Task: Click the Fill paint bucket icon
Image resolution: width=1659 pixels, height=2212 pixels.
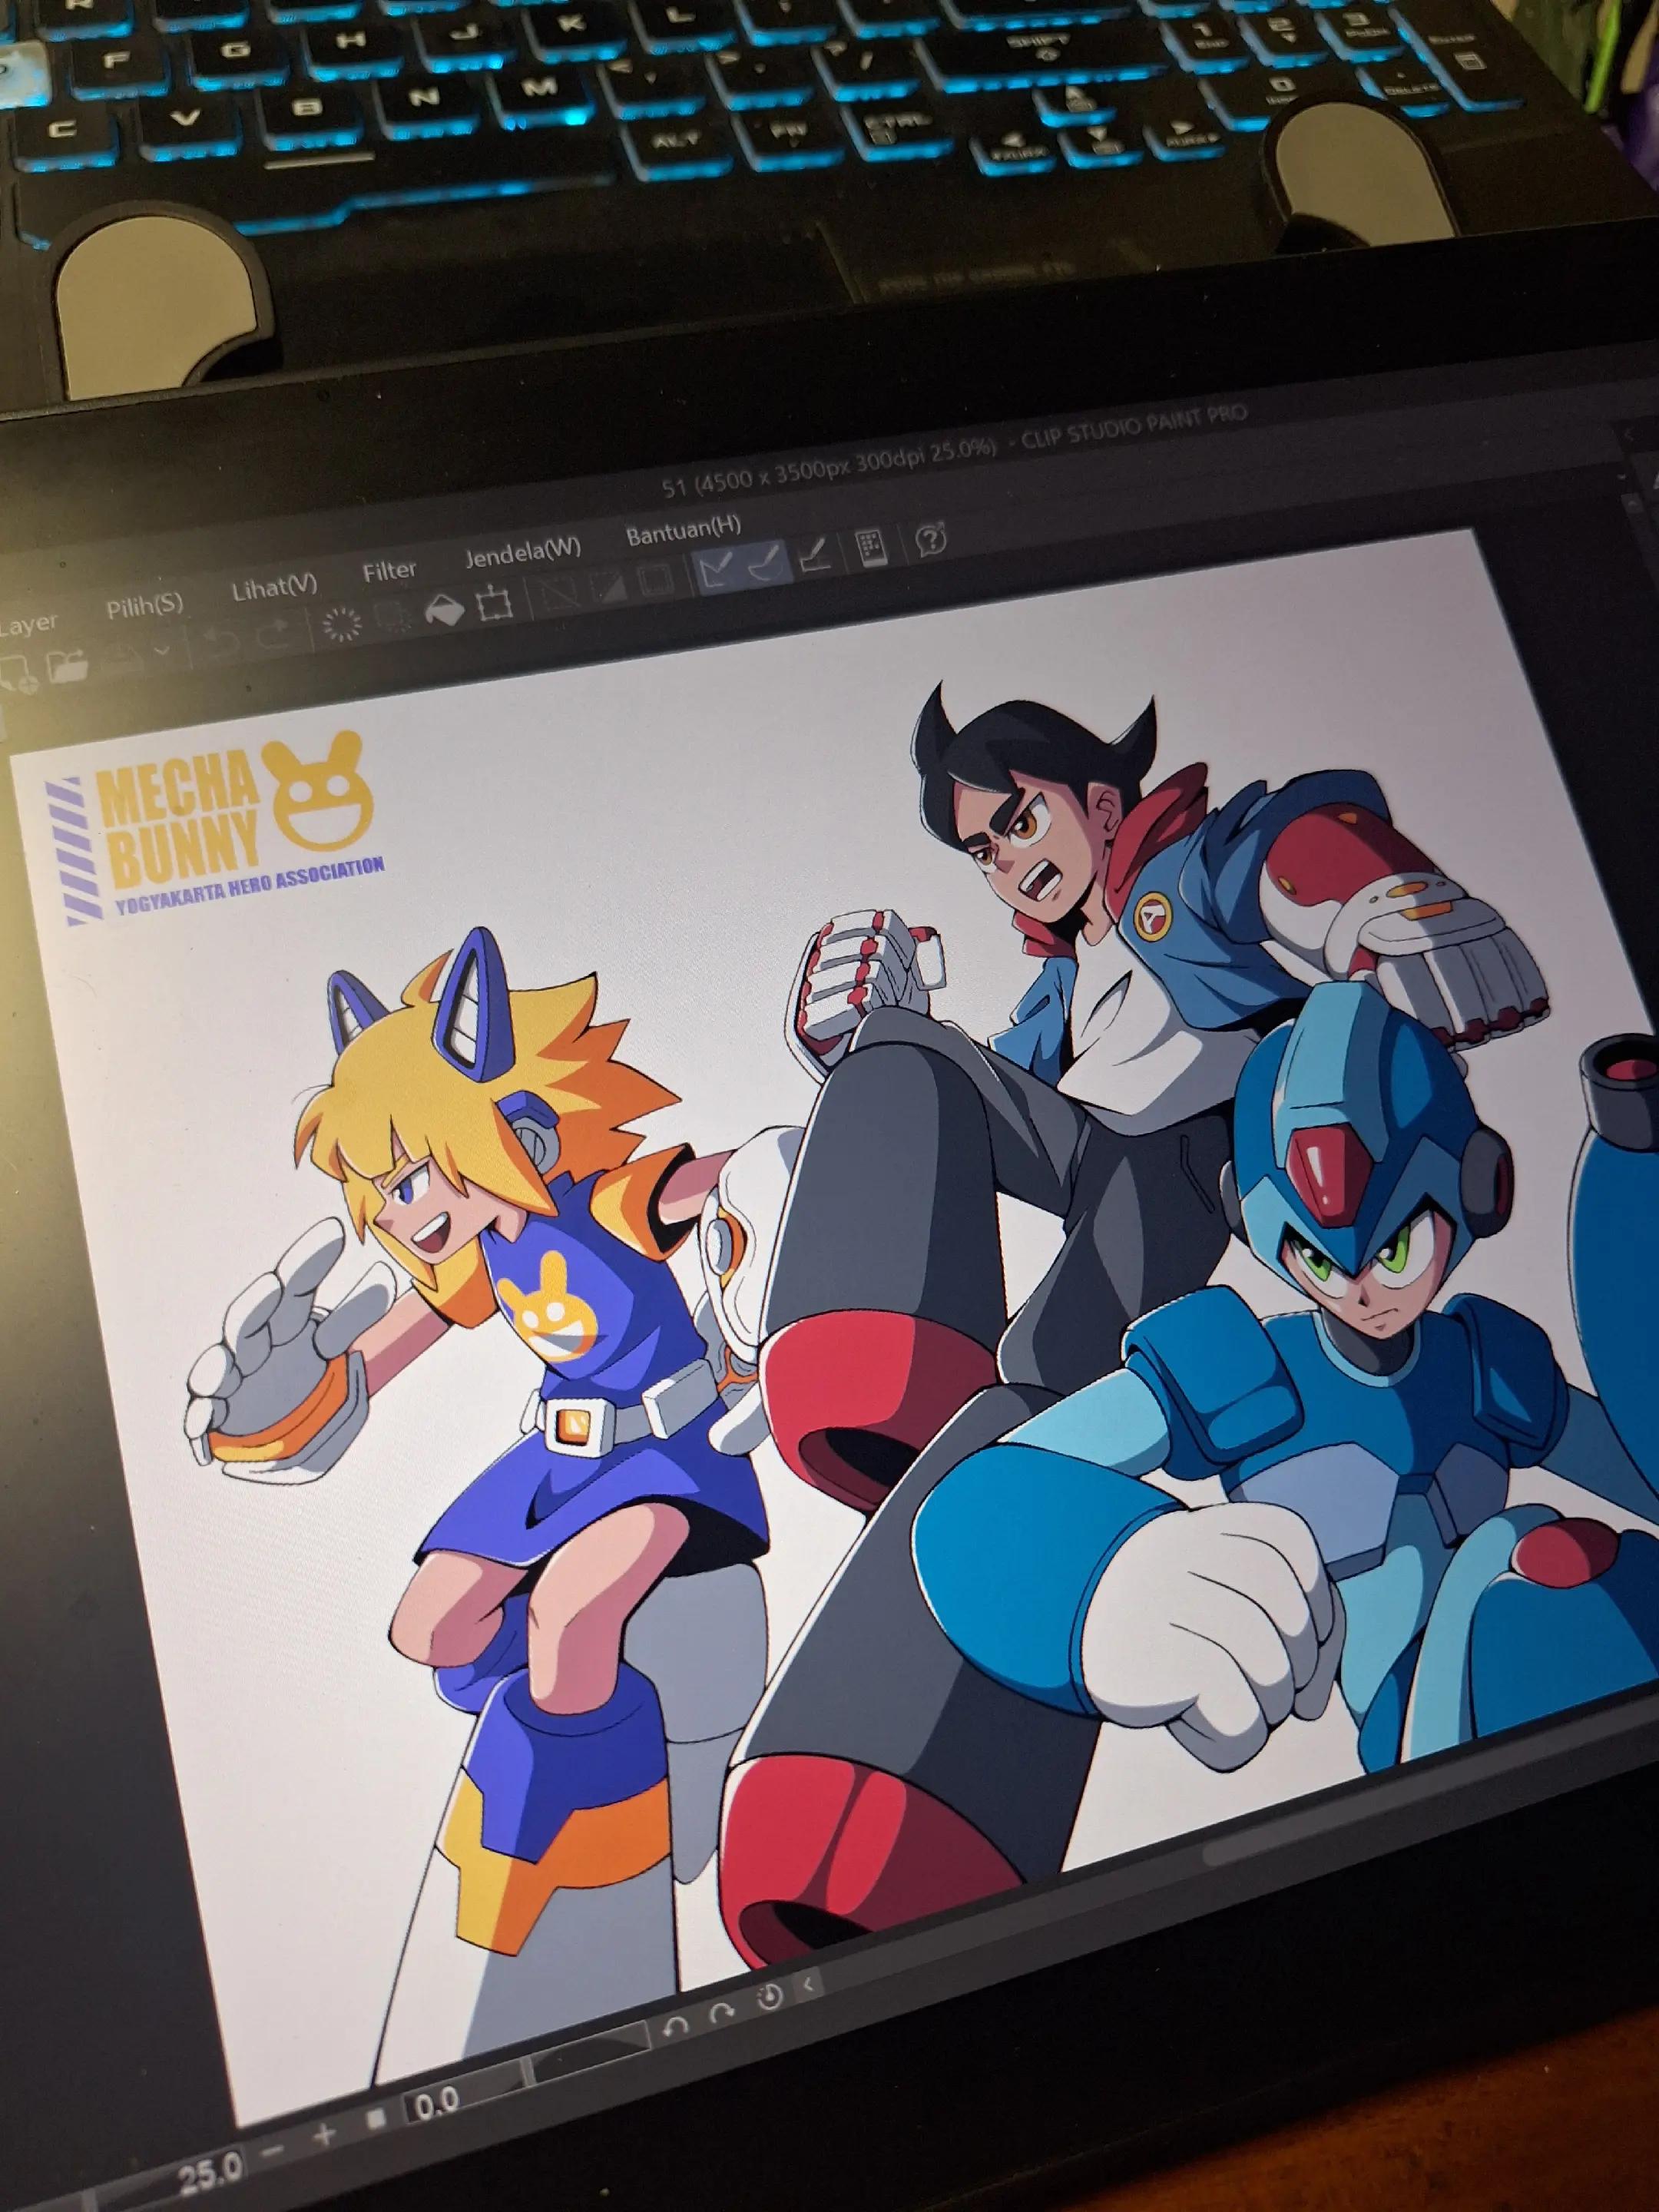Action: [x=443, y=610]
